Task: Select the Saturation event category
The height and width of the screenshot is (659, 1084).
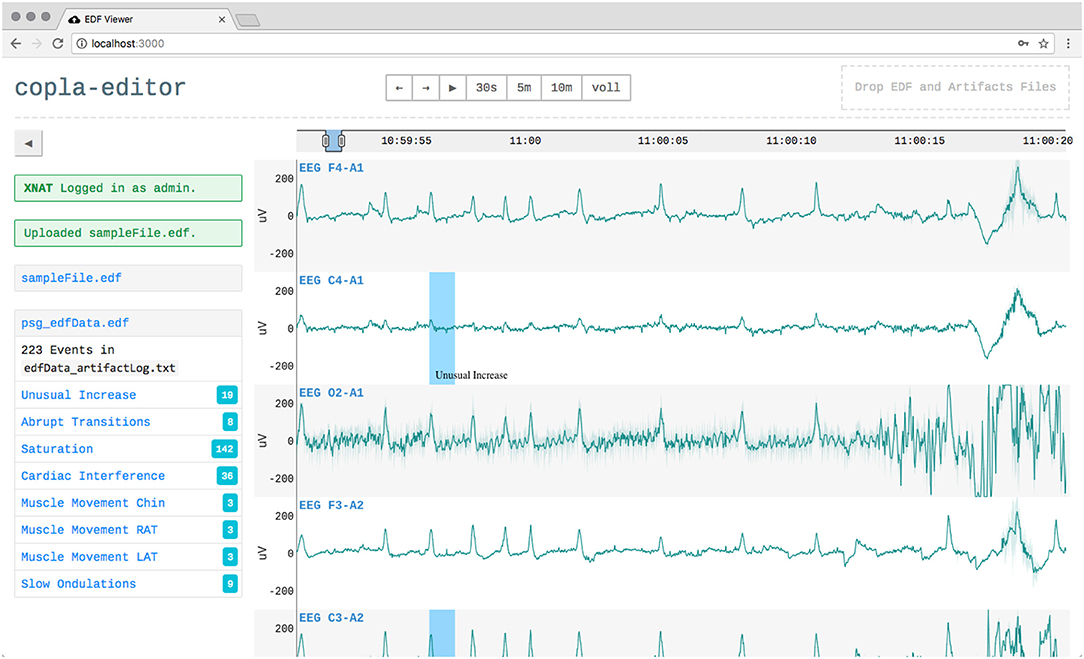Action: [x=128, y=449]
